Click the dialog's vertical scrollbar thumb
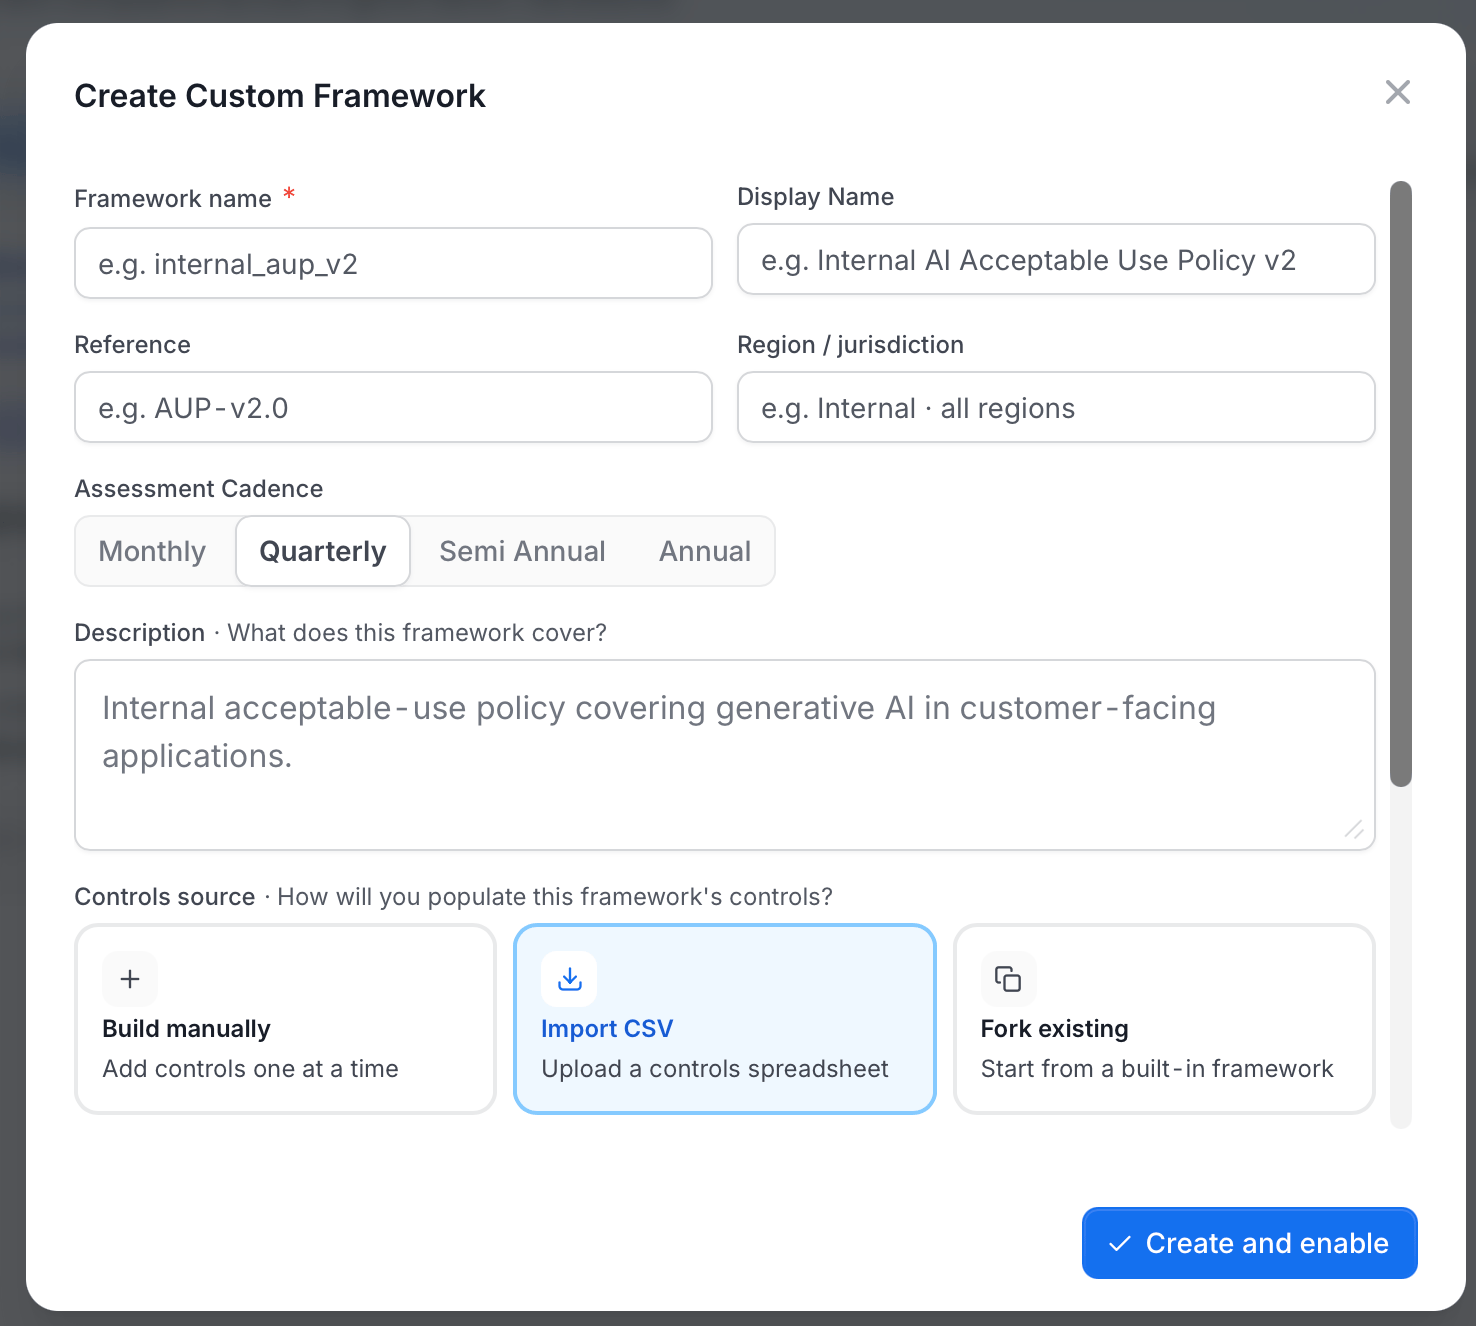Viewport: 1476px width, 1326px height. click(1401, 484)
